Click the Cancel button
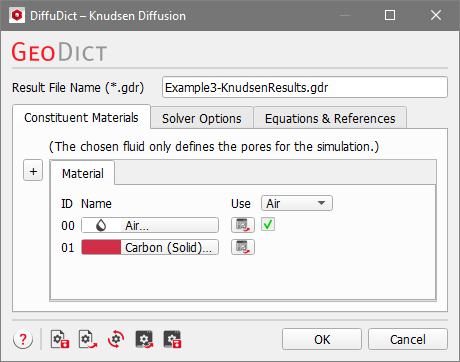The width and height of the screenshot is (460, 362). tap(408, 339)
